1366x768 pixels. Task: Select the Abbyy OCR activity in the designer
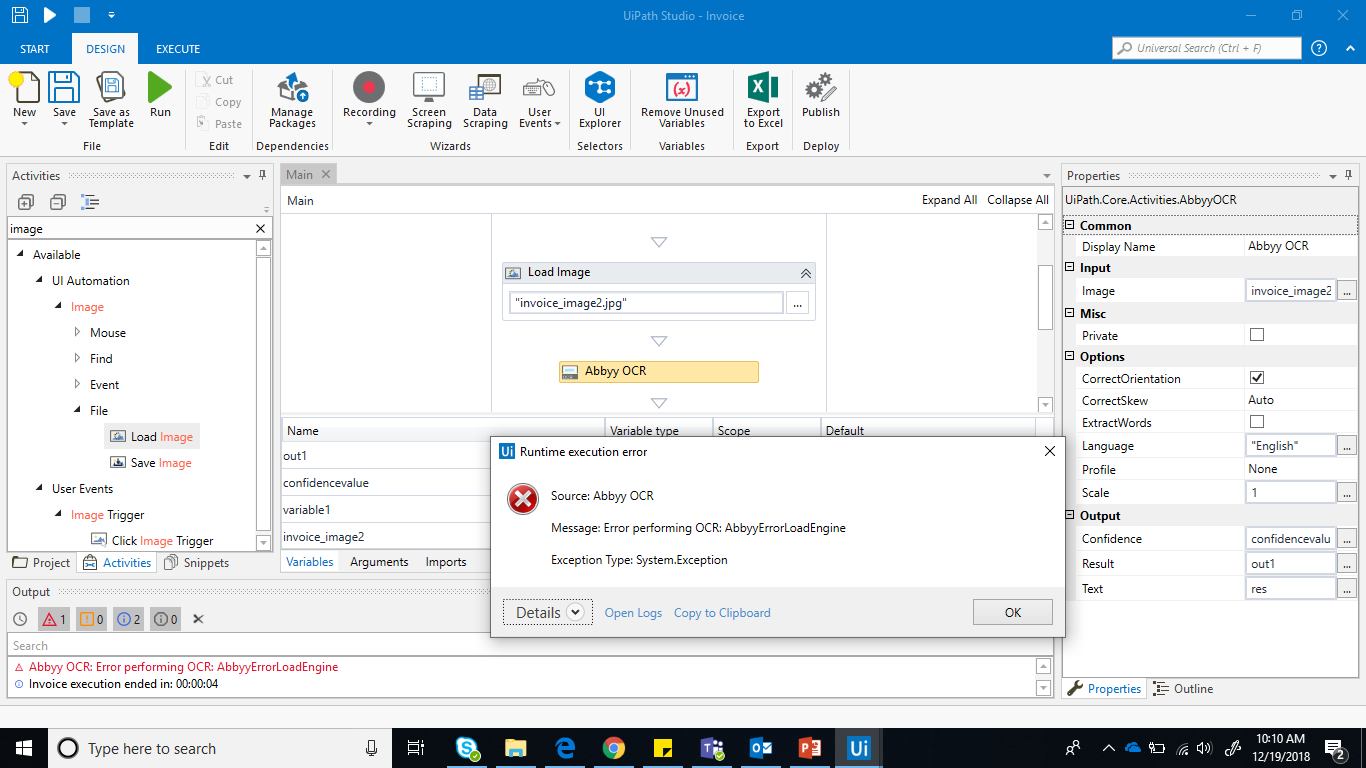659,371
